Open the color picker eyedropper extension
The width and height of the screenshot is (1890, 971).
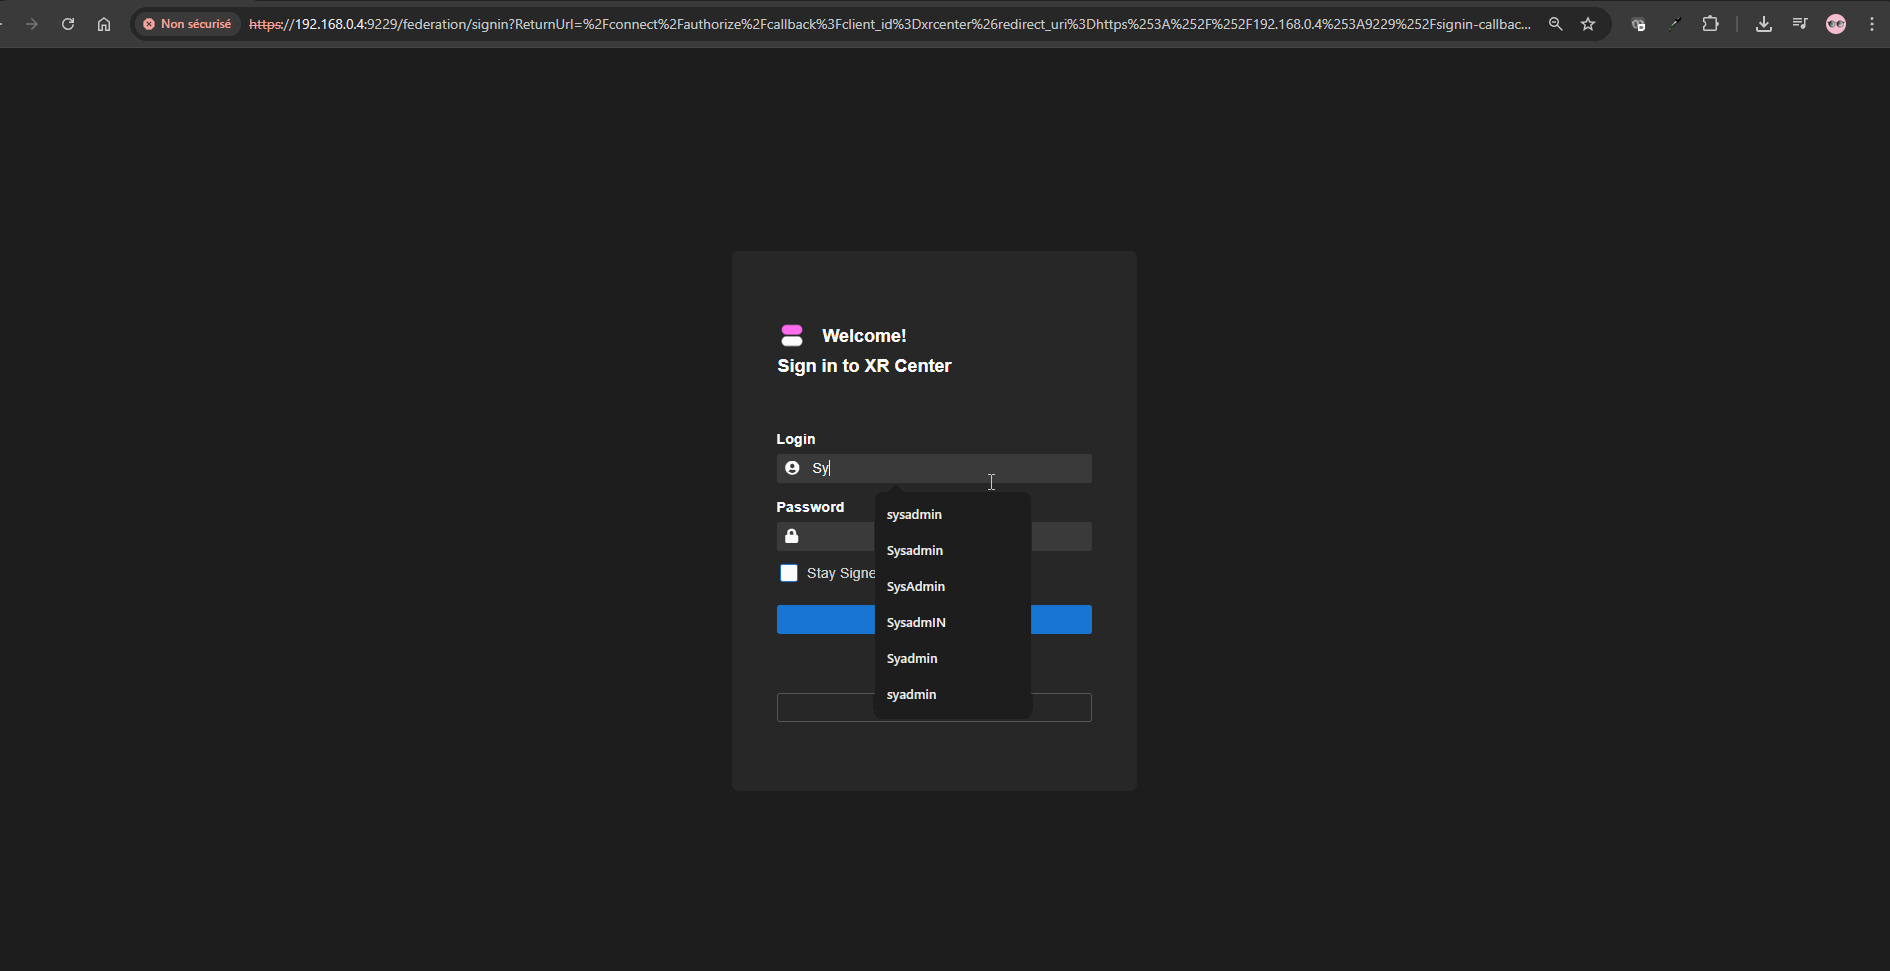coord(1674,24)
